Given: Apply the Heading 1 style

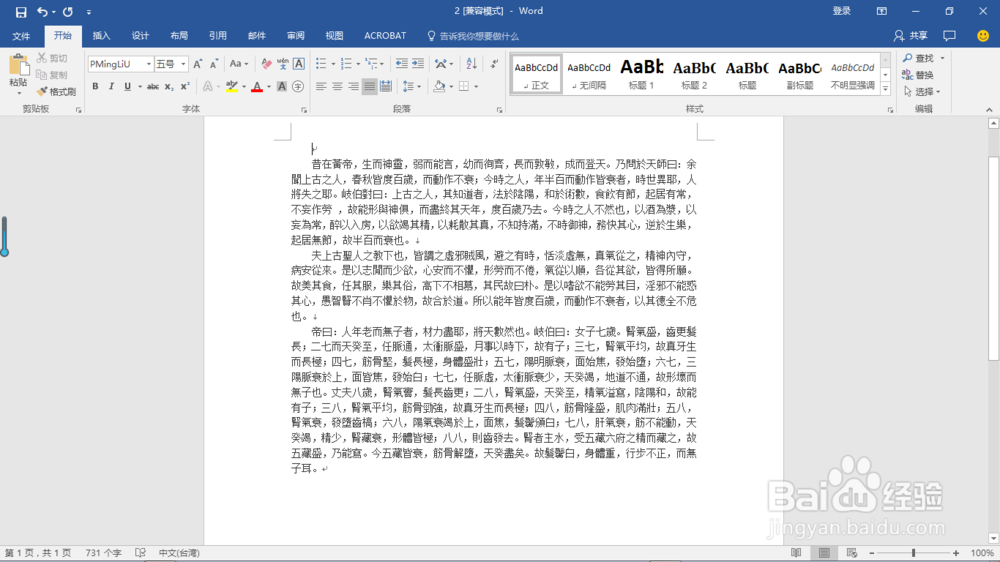Looking at the screenshot, I should [642, 74].
